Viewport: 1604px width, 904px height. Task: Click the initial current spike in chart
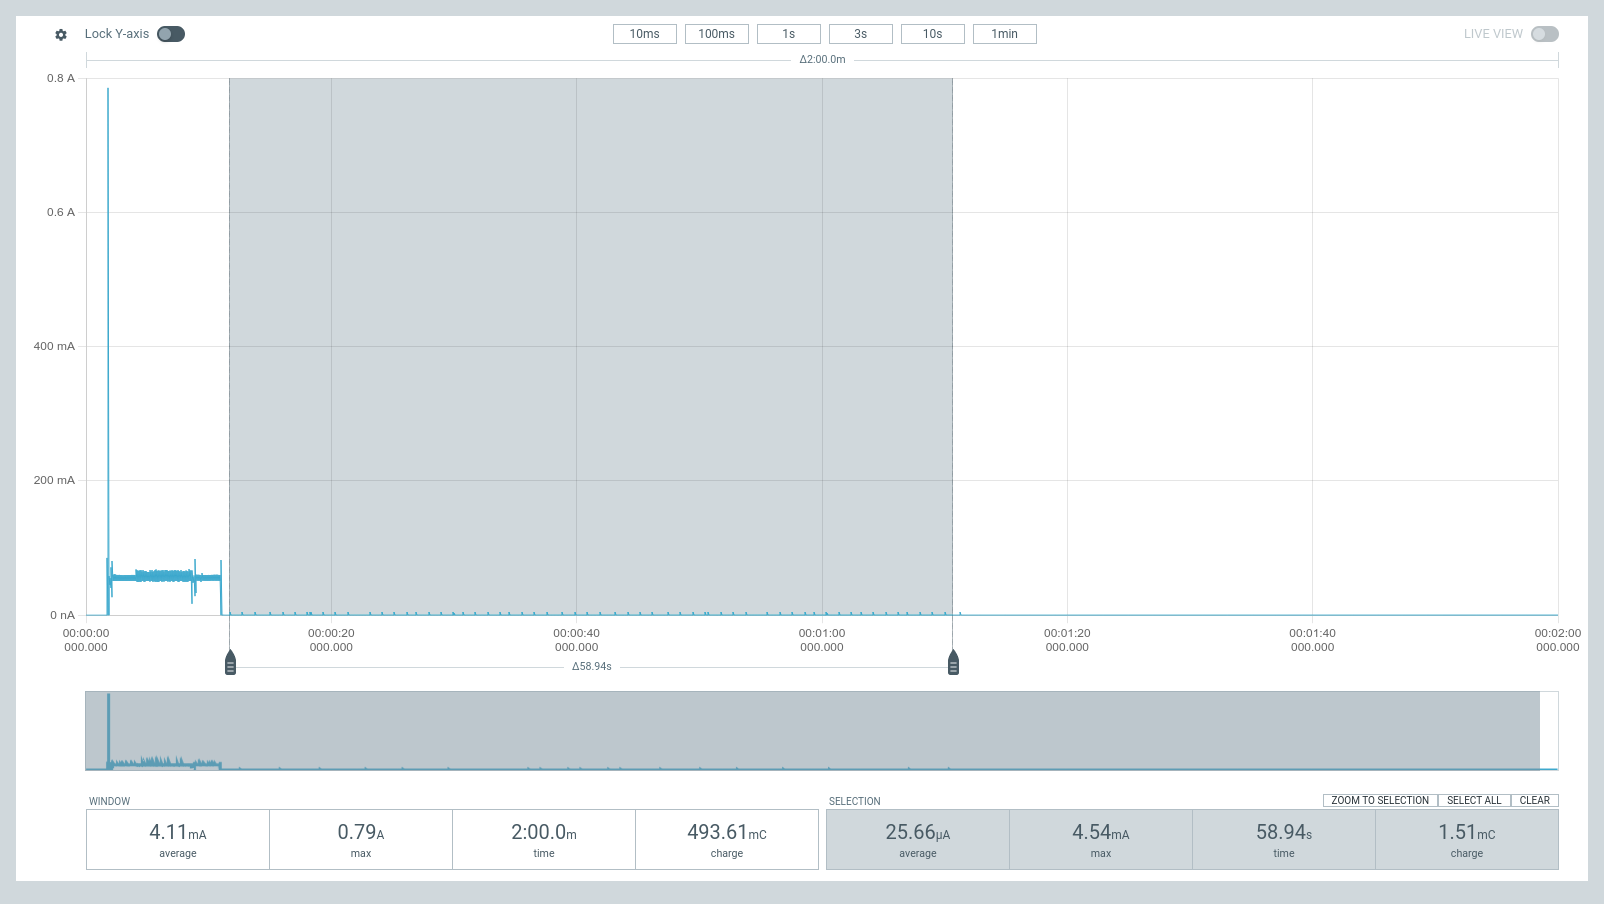[x=108, y=300]
